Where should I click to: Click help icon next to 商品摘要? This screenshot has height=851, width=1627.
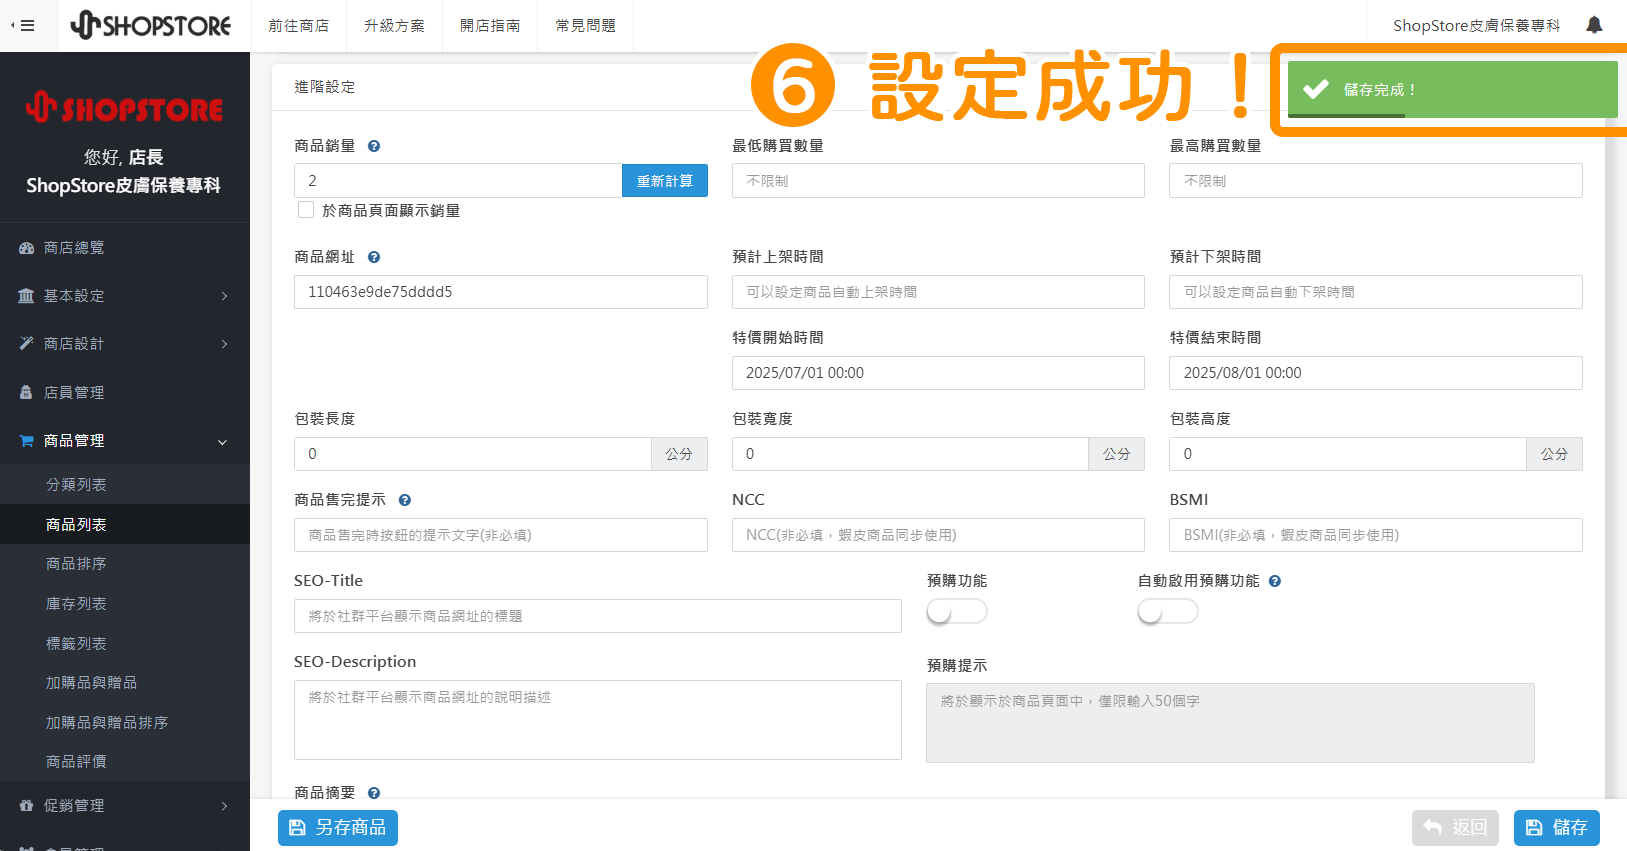374,793
